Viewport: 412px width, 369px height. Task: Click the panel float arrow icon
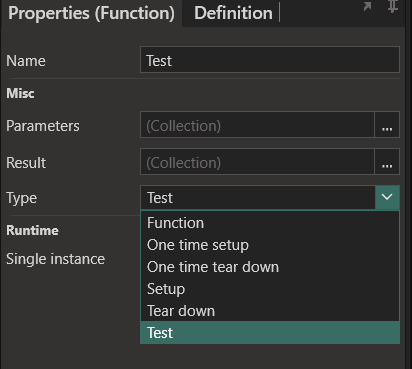[367, 6]
